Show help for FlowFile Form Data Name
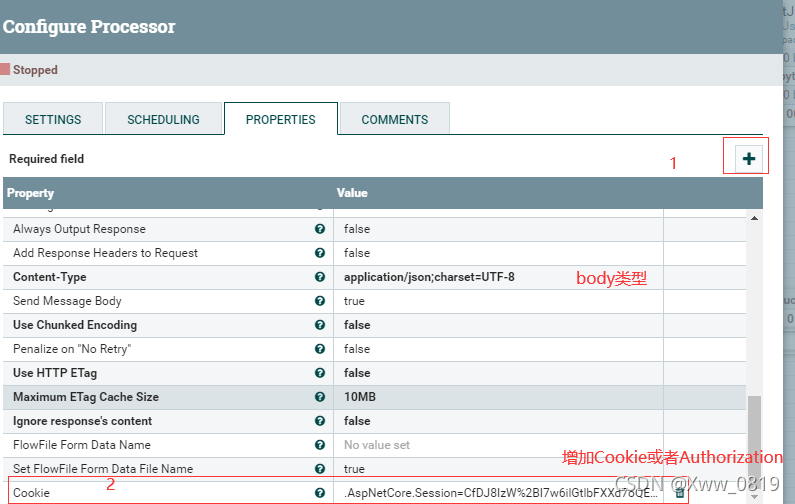This screenshot has height=504, width=795. coord(319,445)
